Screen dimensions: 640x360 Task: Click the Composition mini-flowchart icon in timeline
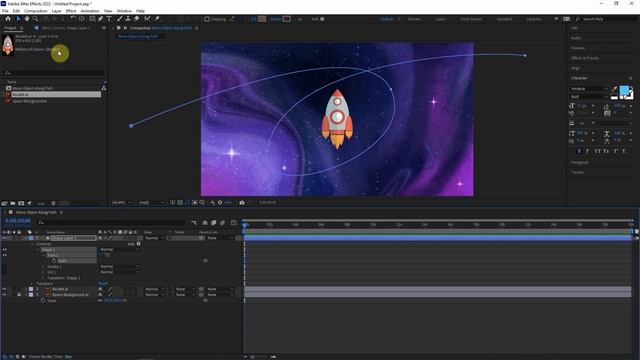(194, 222)
